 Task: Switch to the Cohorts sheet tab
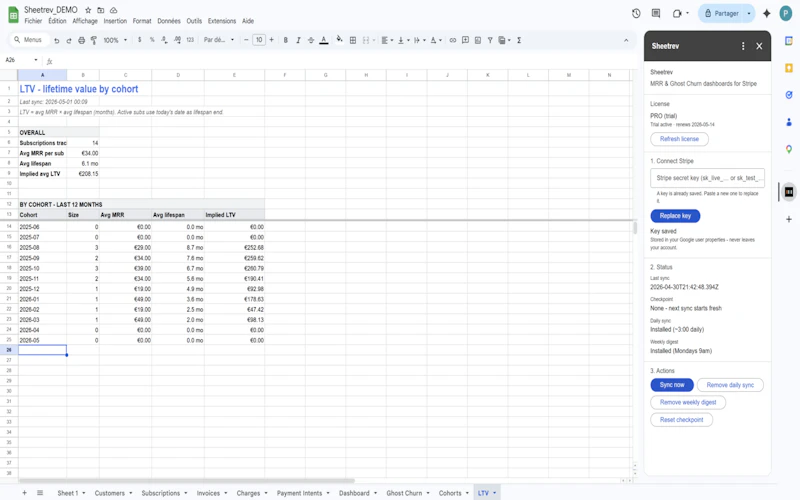tap(450, 493)
